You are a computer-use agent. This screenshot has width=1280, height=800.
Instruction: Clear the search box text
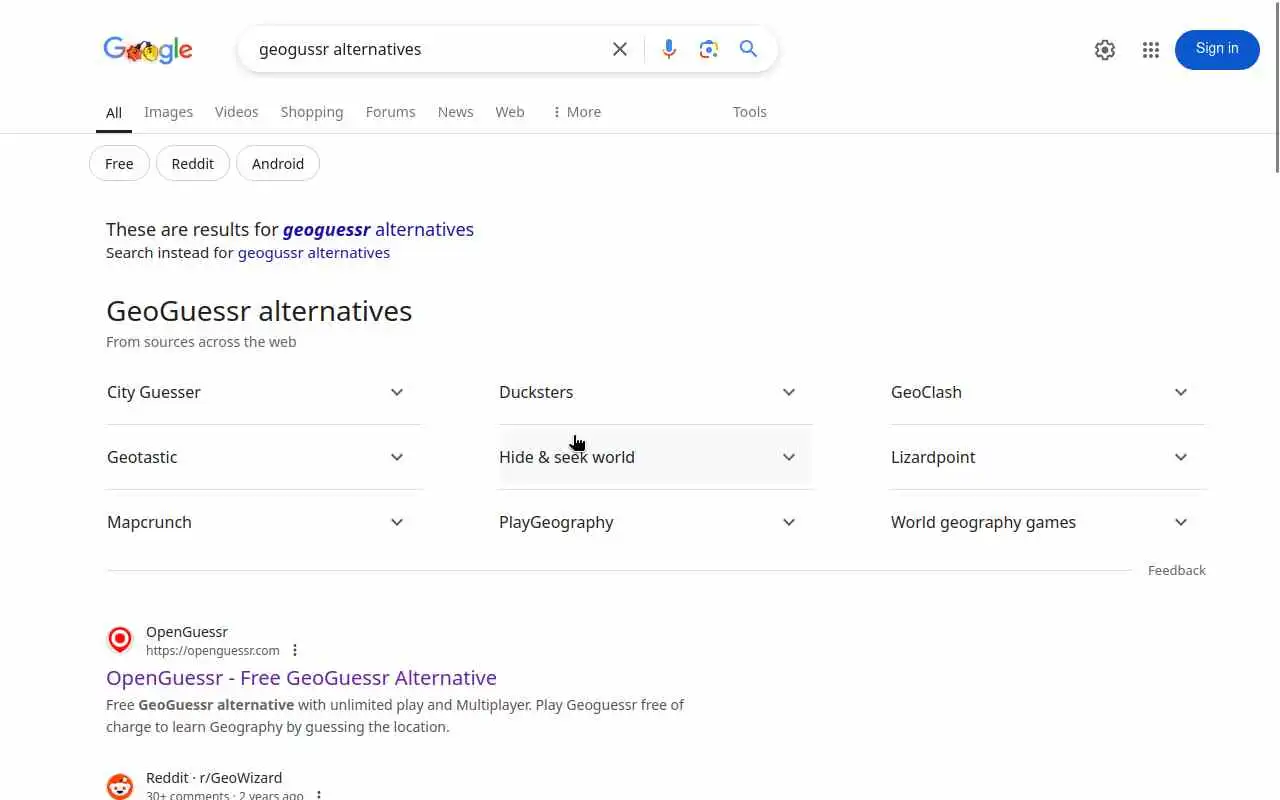620,49
